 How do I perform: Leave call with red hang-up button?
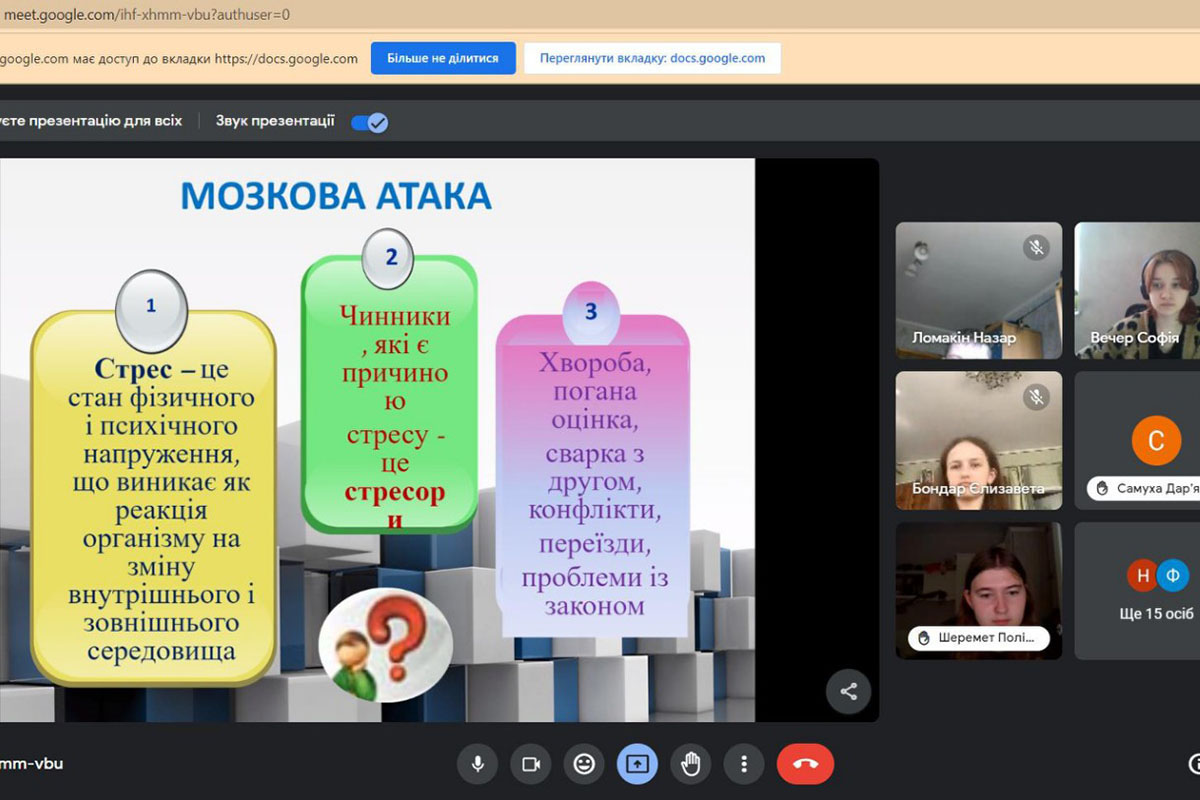pyautogui.click(x=805, y=765)
